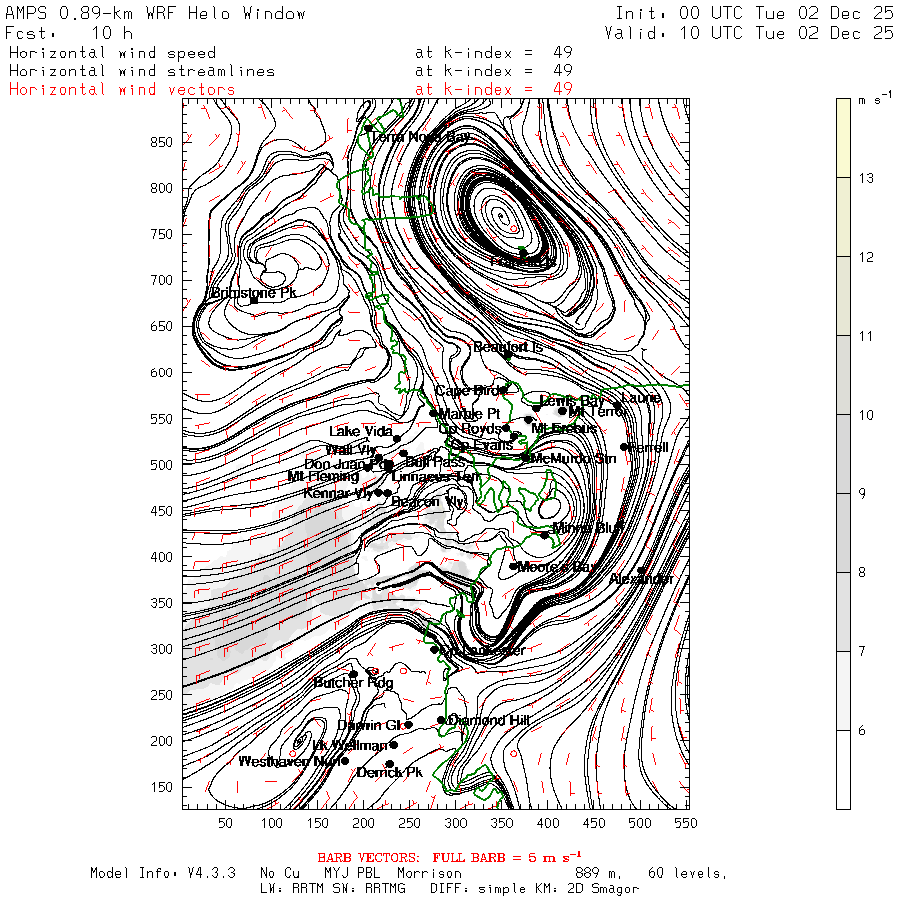Screen dimensions: 900x900
Task: Click the y-axis 850 tick label
Action: point(161,142)
